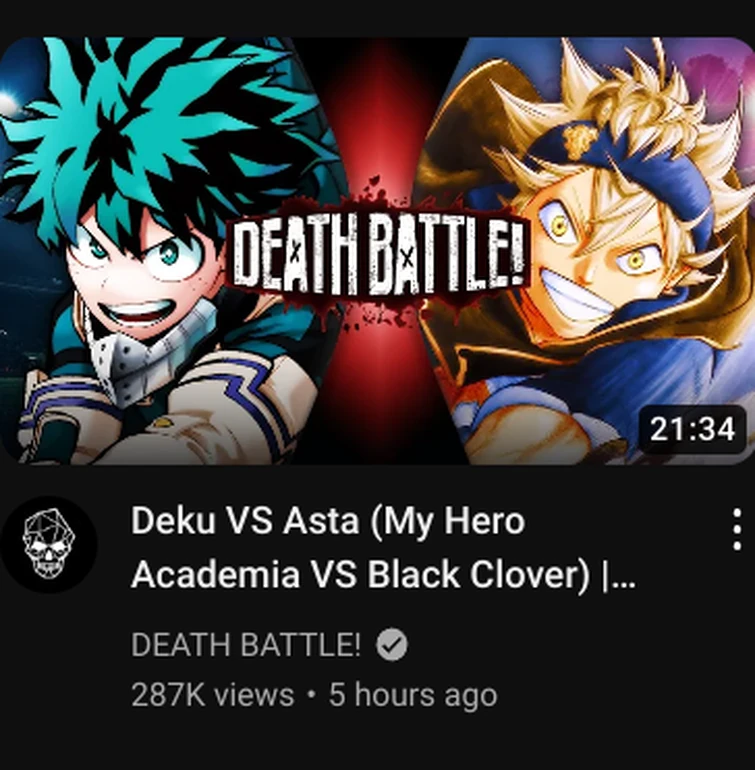755x770 pixels.
Task: Click the 21:34 duration badge
Action: coord(693,429)
